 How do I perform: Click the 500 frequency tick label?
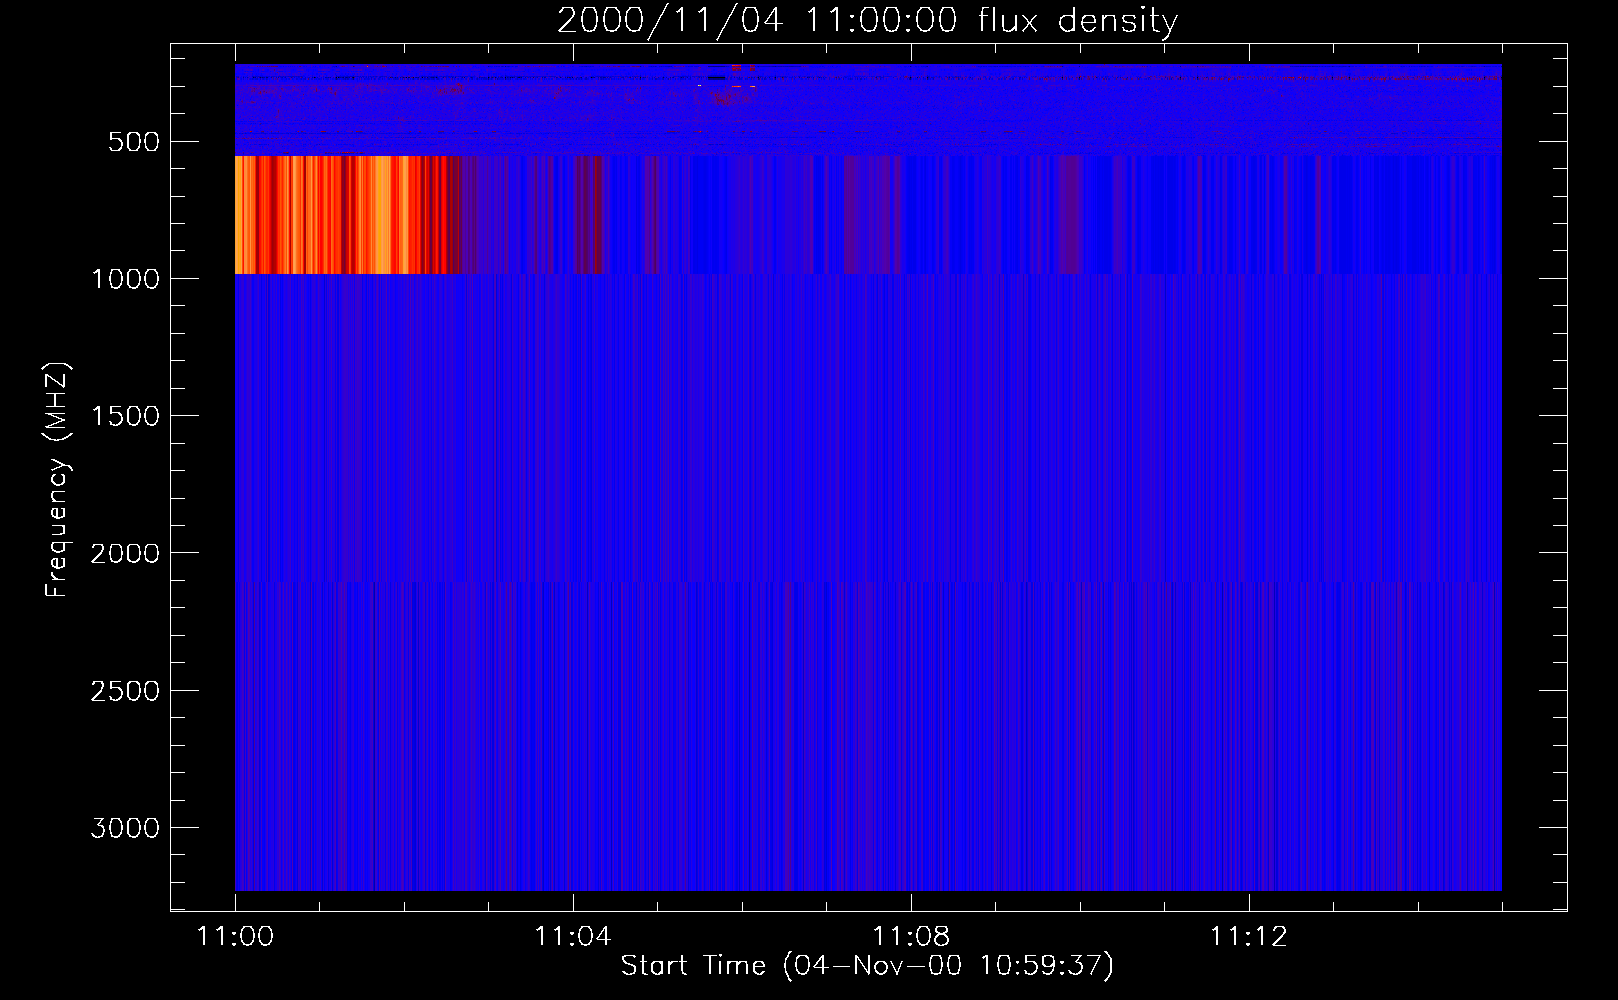(x=133, y=142)
